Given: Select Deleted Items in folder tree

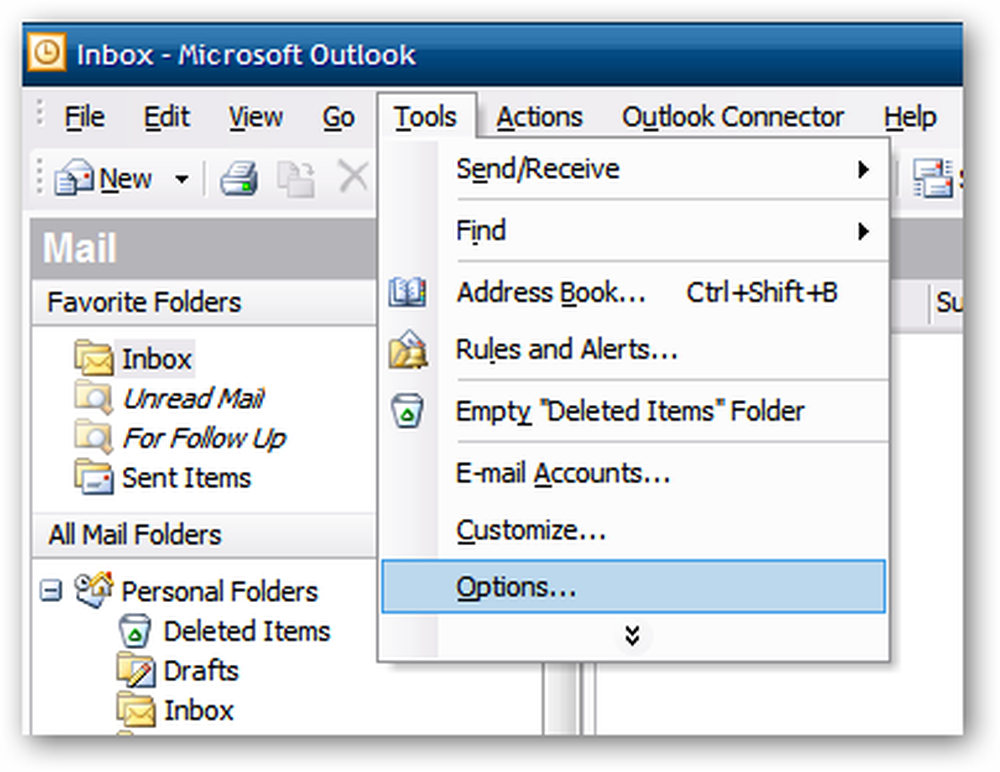Looking at the screenshot, I should point(247,631).
